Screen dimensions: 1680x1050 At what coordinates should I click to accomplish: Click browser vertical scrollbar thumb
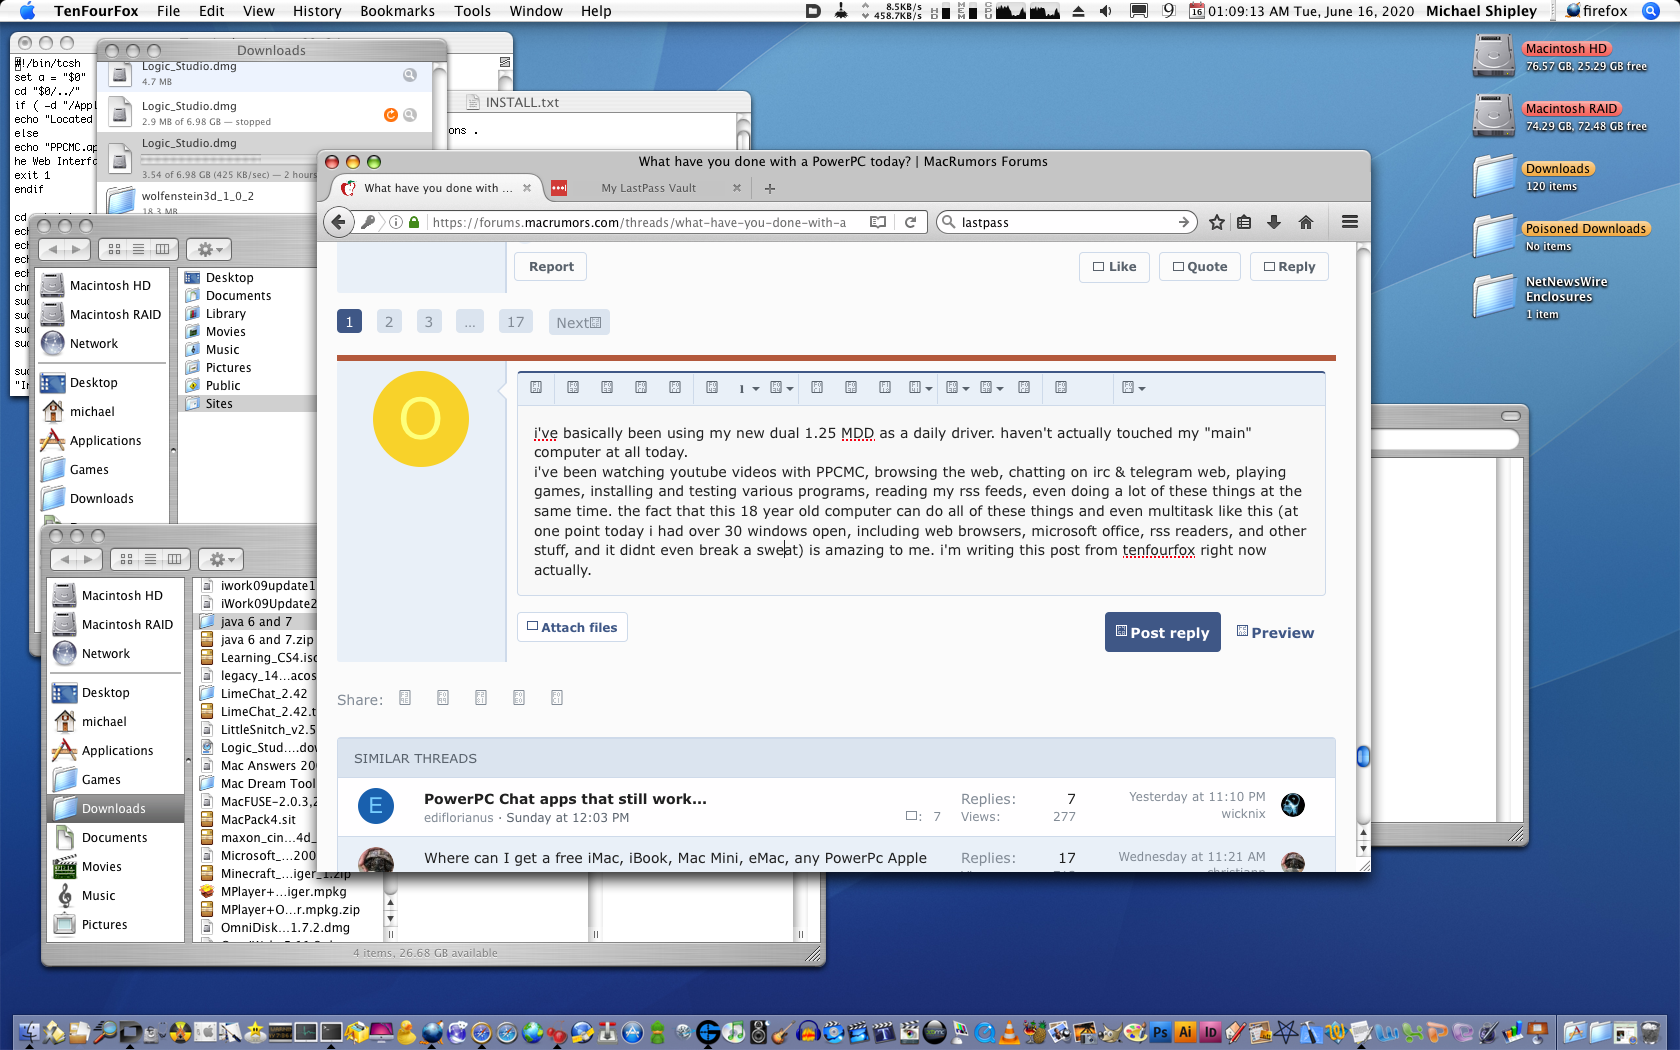coord(1362,757)
